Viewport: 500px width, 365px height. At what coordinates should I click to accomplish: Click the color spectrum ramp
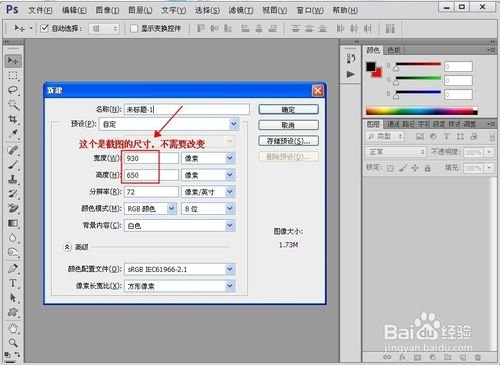tap(422, 111)
